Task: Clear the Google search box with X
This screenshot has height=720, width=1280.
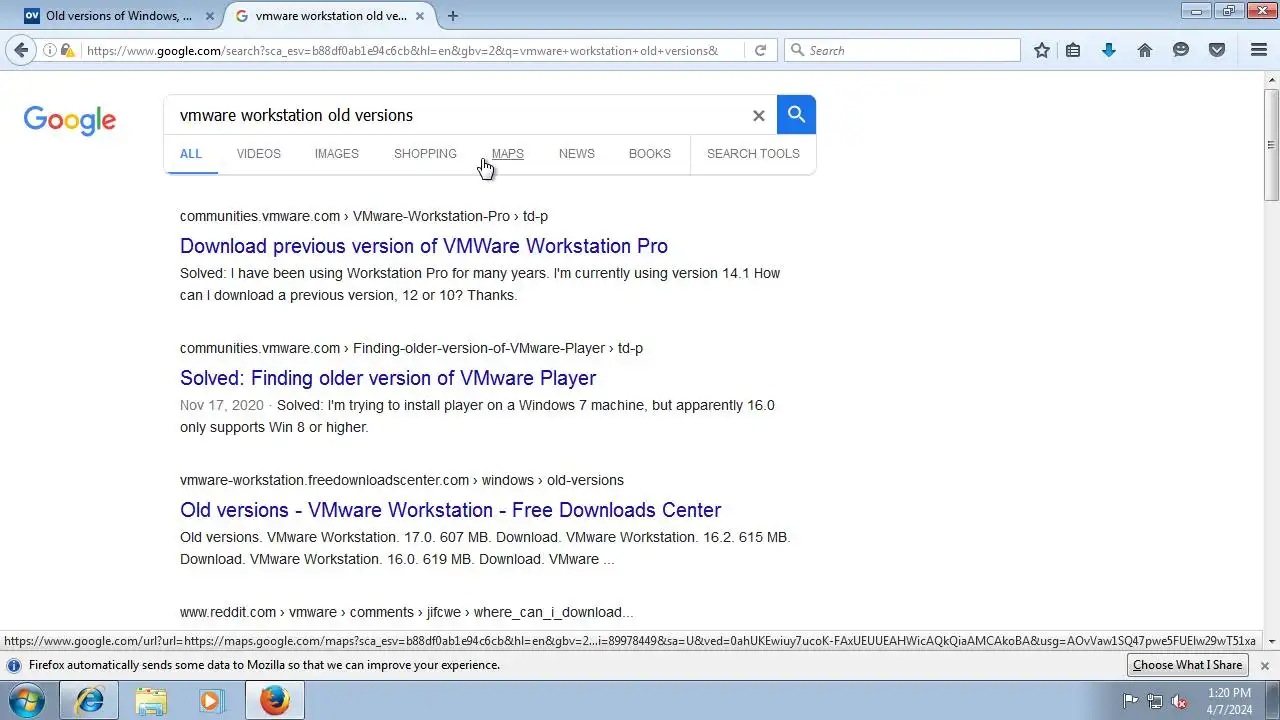Action: pos(759,116)
